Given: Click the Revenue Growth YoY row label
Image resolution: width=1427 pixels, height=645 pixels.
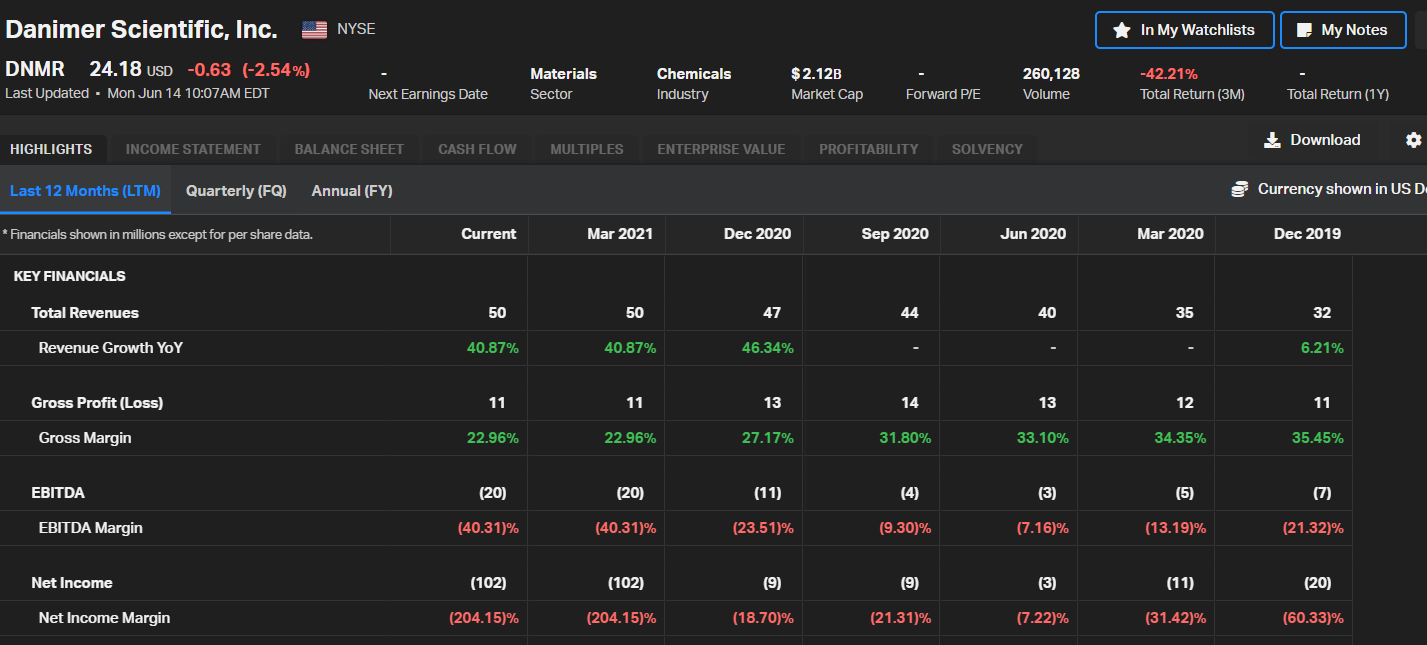Looking at the screenshot, I should pos(111,348).
